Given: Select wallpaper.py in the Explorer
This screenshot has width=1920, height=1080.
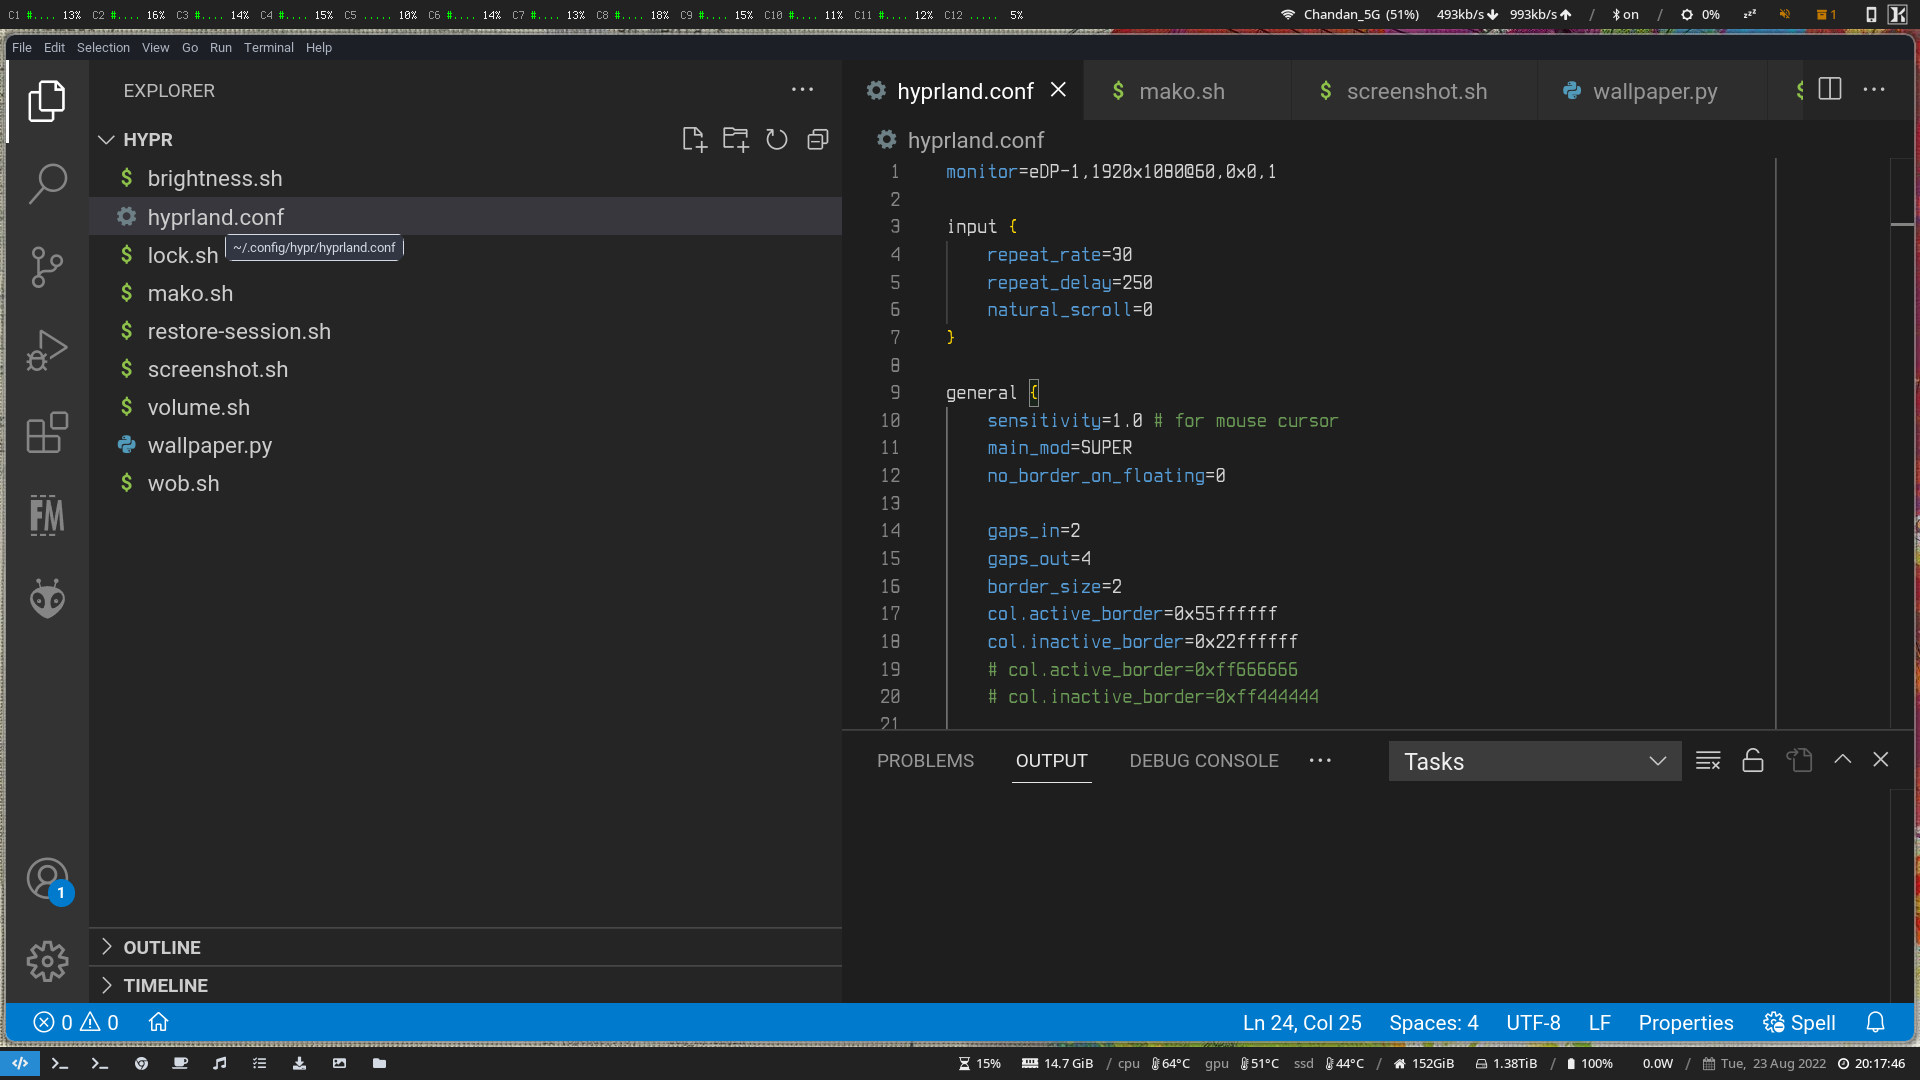Looking at the screenshot, I should tap(210, 445).
